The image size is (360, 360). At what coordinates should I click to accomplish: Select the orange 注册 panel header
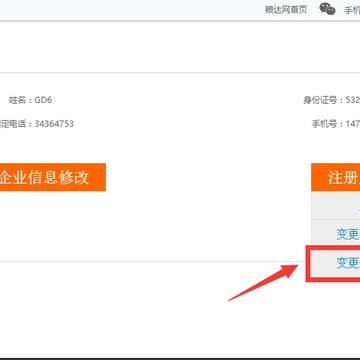point(336,177)
